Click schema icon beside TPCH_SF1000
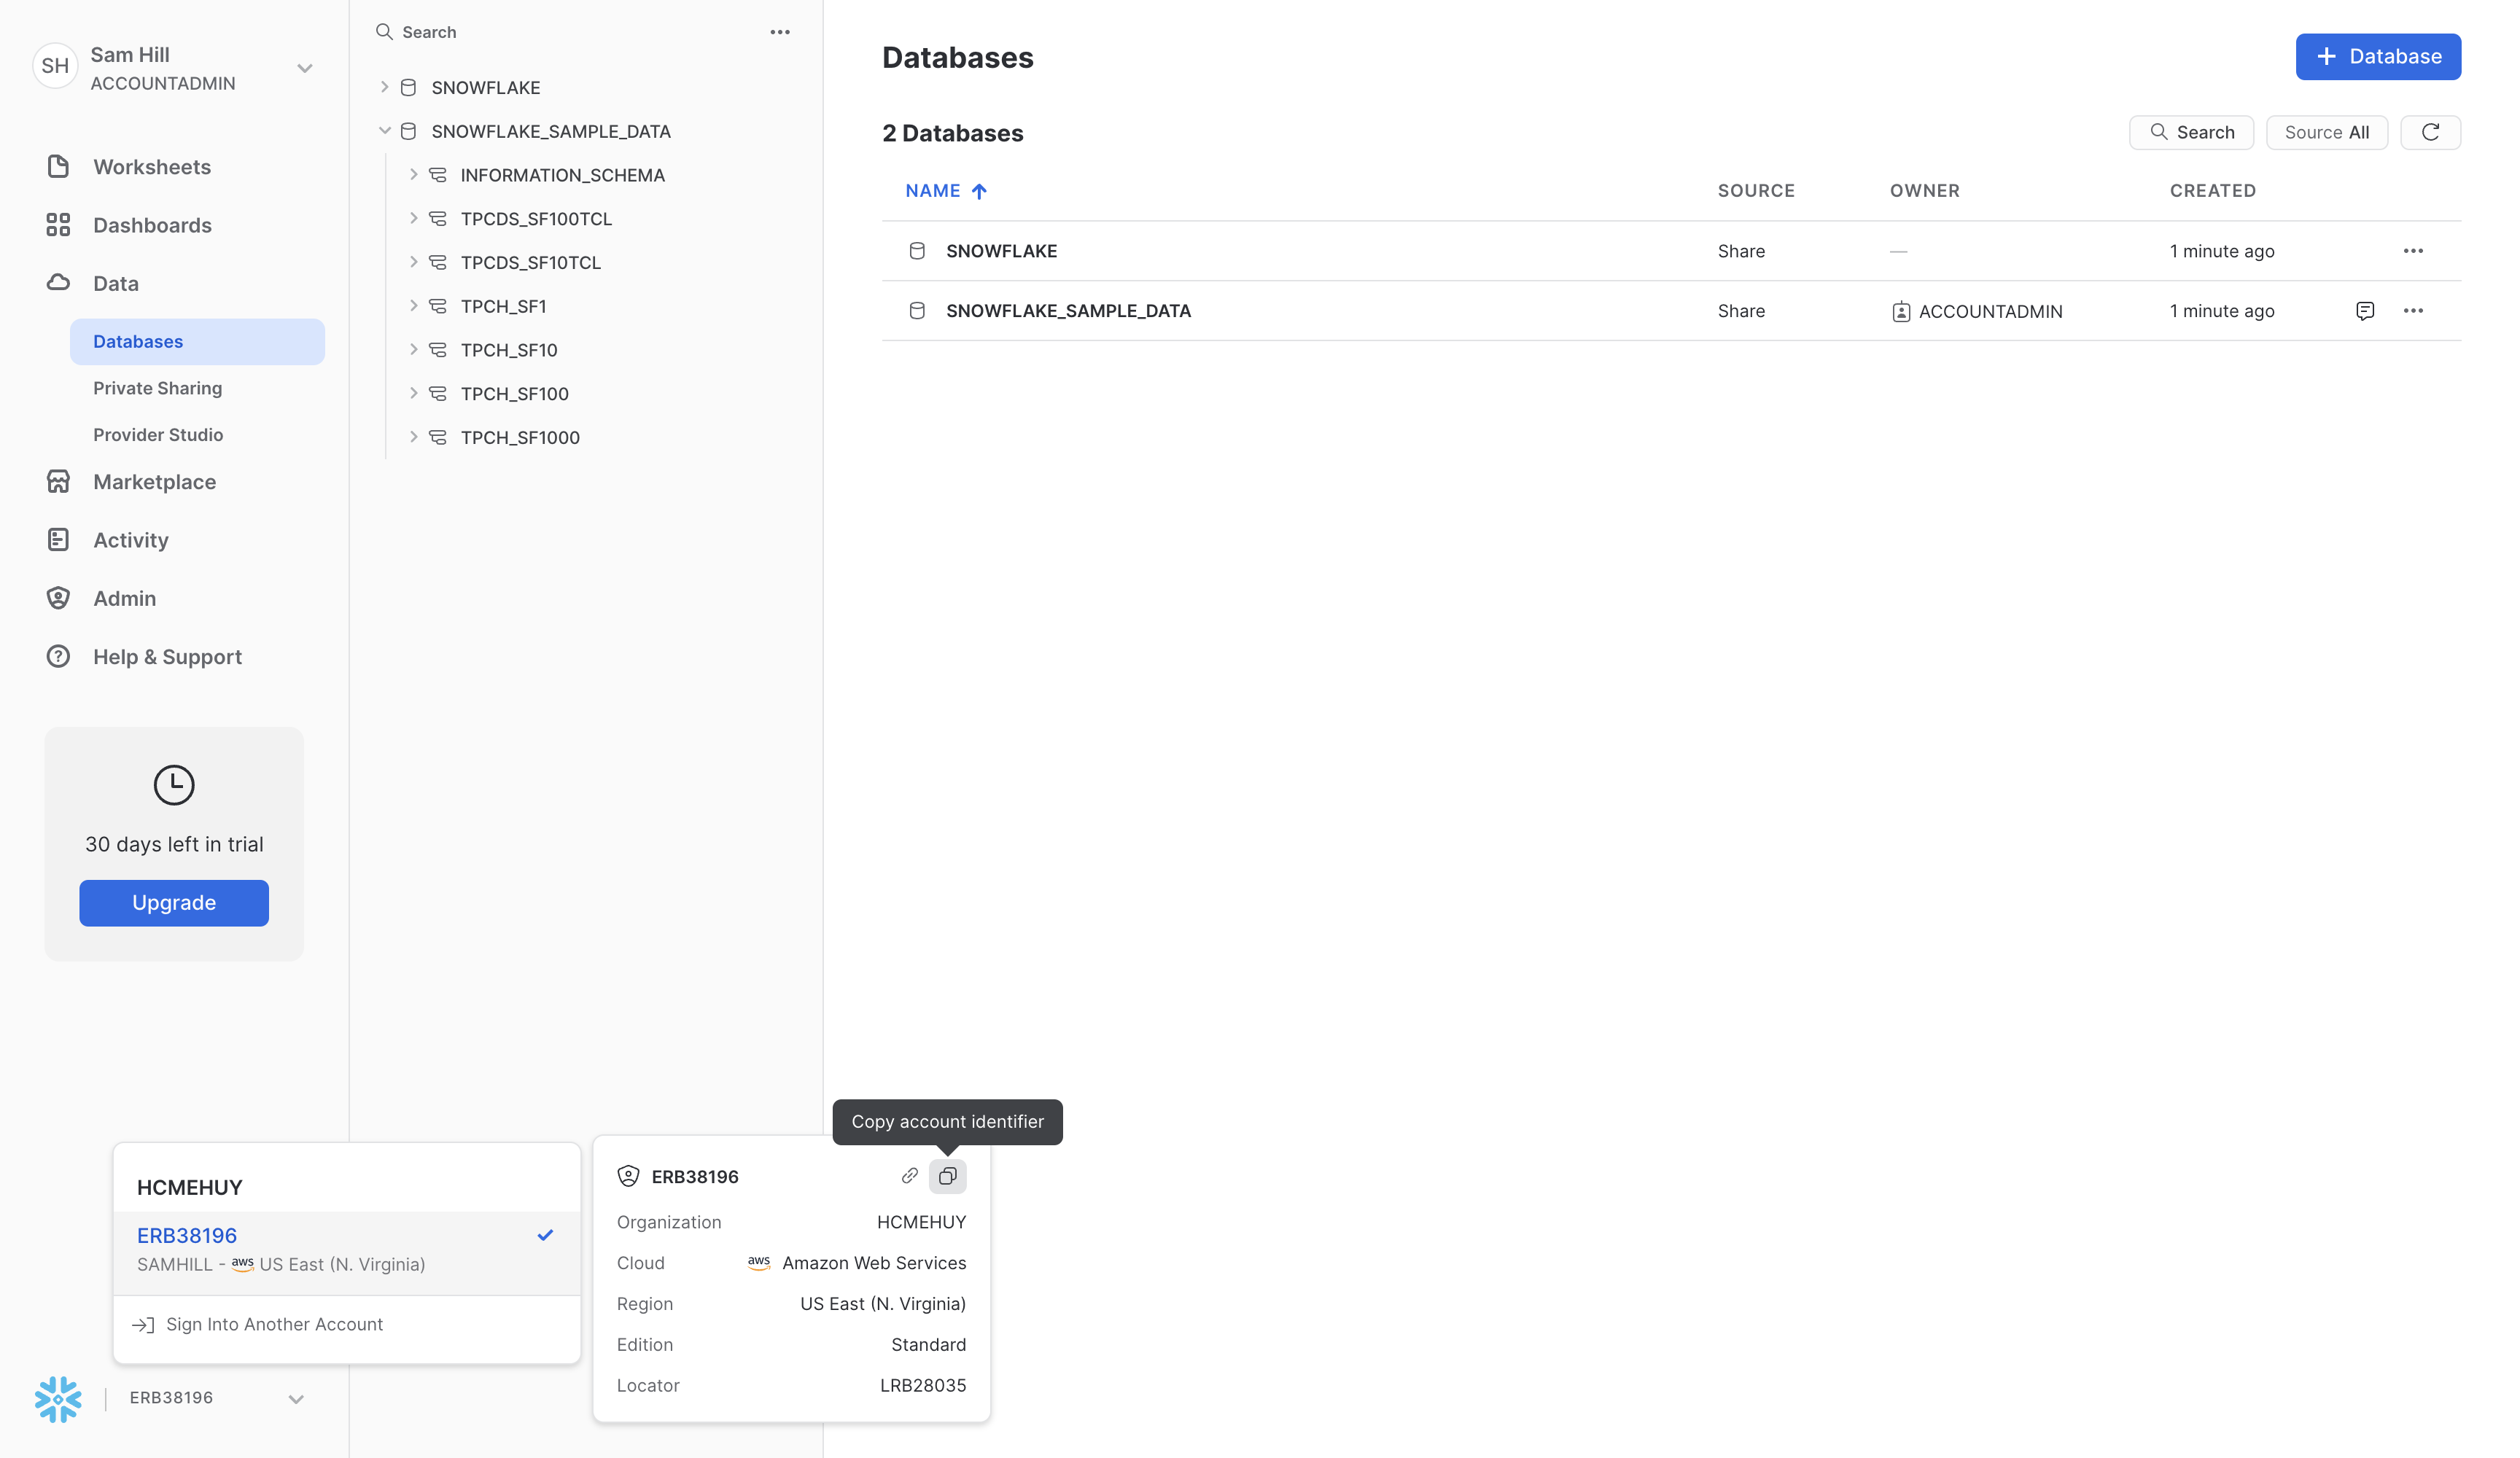The width and height of the screenshot is (2520, 1458). pyautogui.click(x=438, y=437)
